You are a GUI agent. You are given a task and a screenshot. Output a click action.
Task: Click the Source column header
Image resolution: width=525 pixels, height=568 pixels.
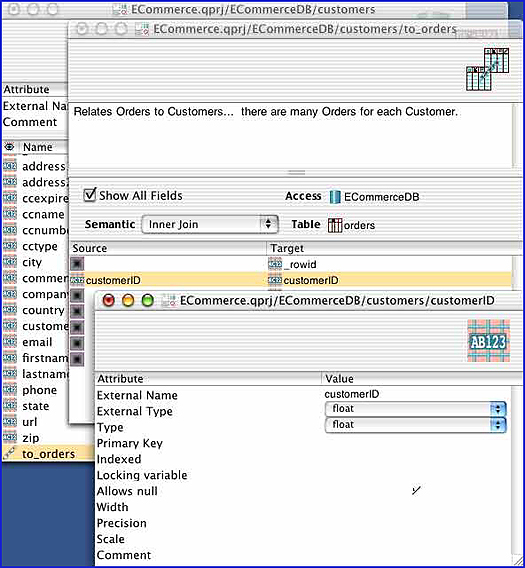point(168,248)
